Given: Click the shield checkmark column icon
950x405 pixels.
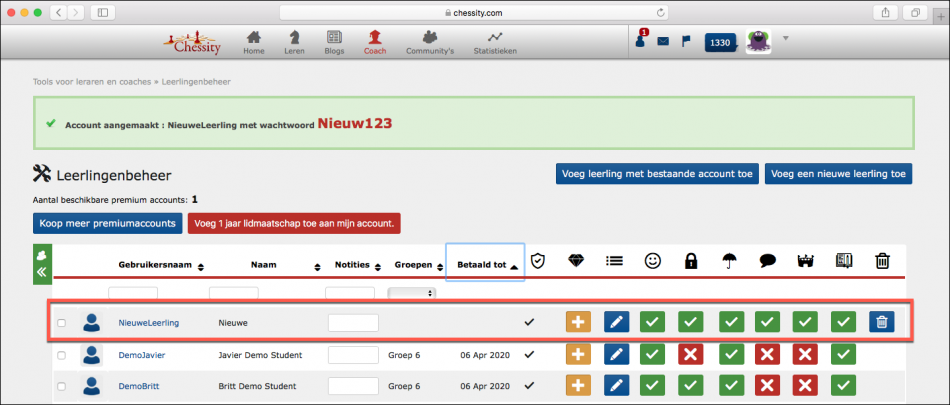Looking at the screenshot, I should pos(538,261).
